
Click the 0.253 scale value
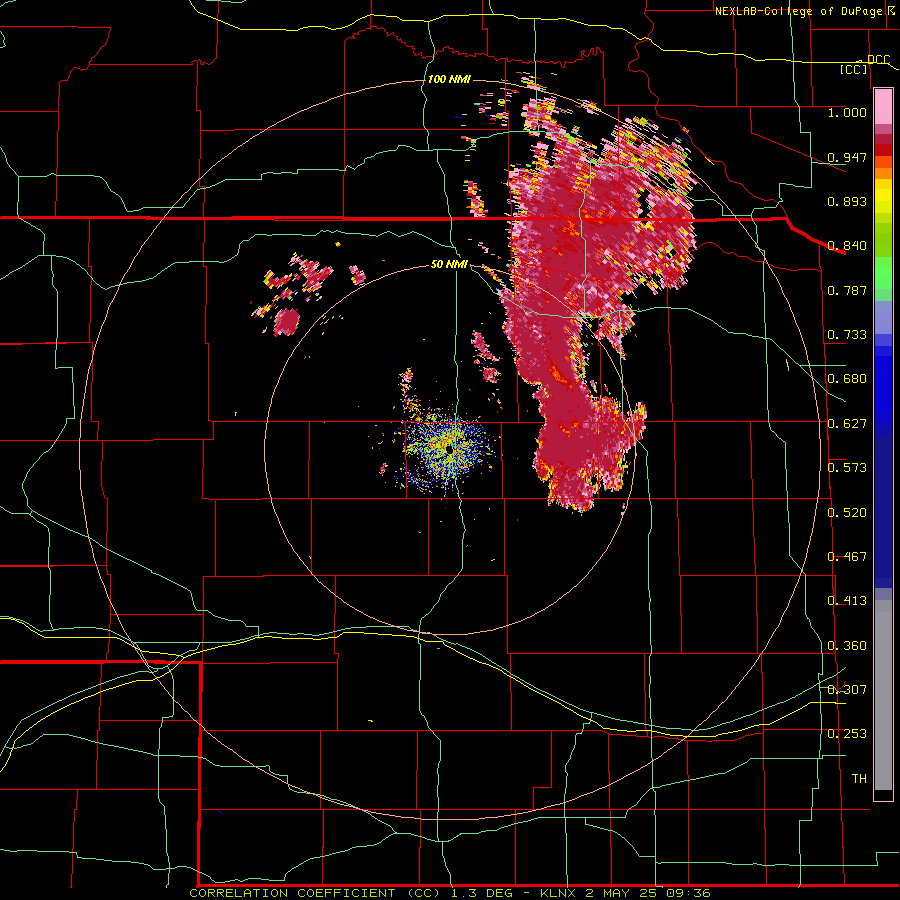[x=847, y=734]
